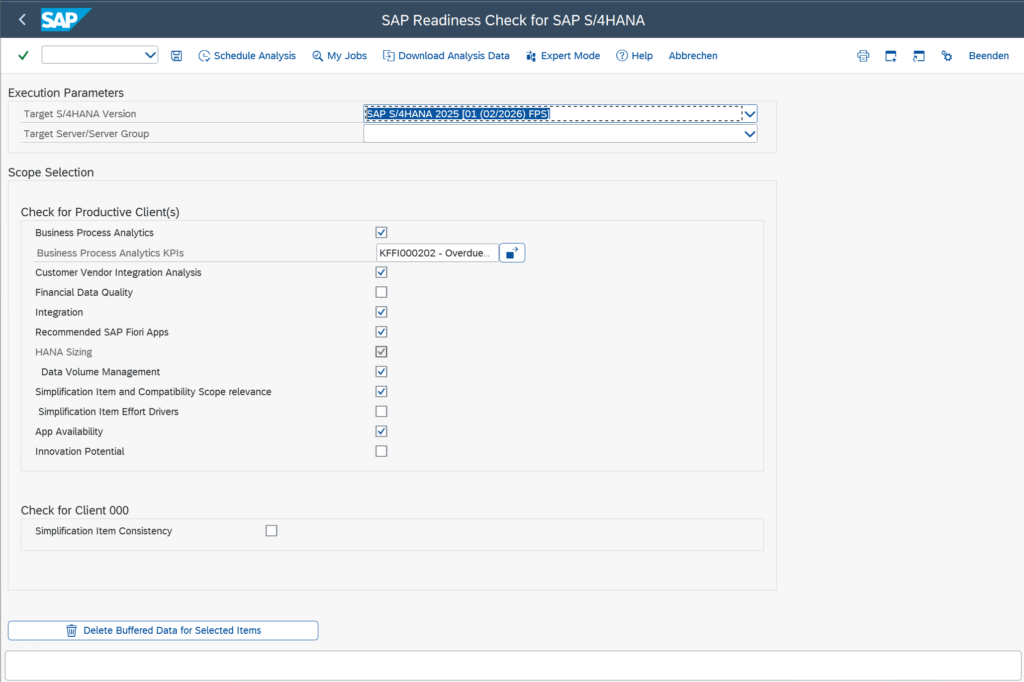This screenshot has width=1024, height=682.
Task: Uncheck Business Process Analytics
Action: [x=381, y=233]
